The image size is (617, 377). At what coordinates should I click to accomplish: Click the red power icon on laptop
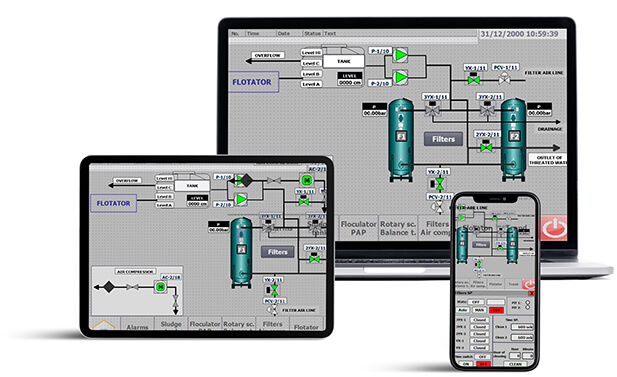tap(554, 228)
